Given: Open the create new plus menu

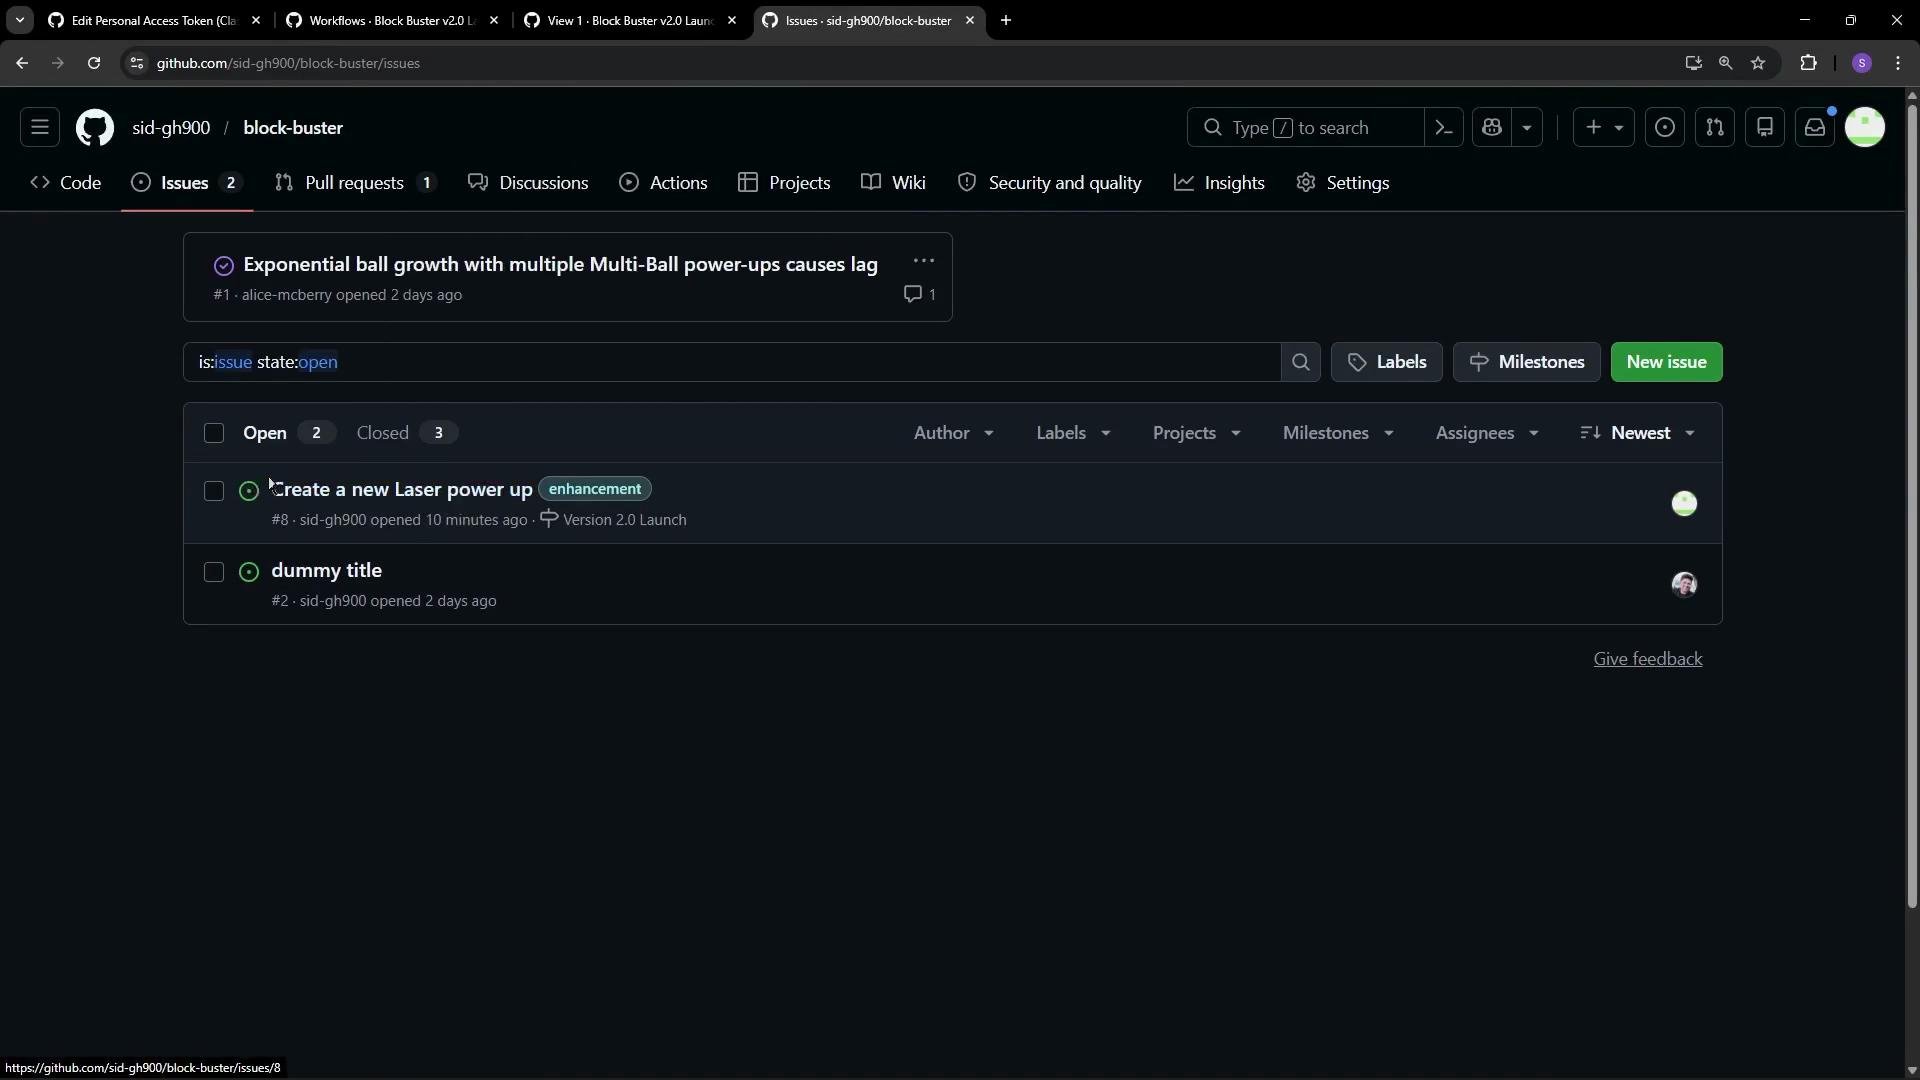Looking at the screenshot, I should [x=1604, y=128].
